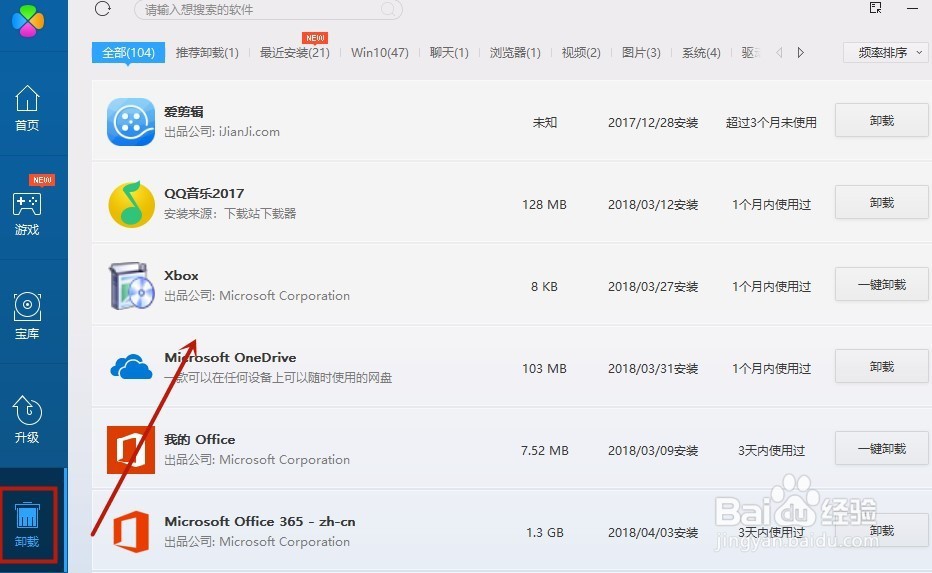Viewport: 932px width, 573px height.
Task: Click the refresh circular arrow icon
Action: 103,9
